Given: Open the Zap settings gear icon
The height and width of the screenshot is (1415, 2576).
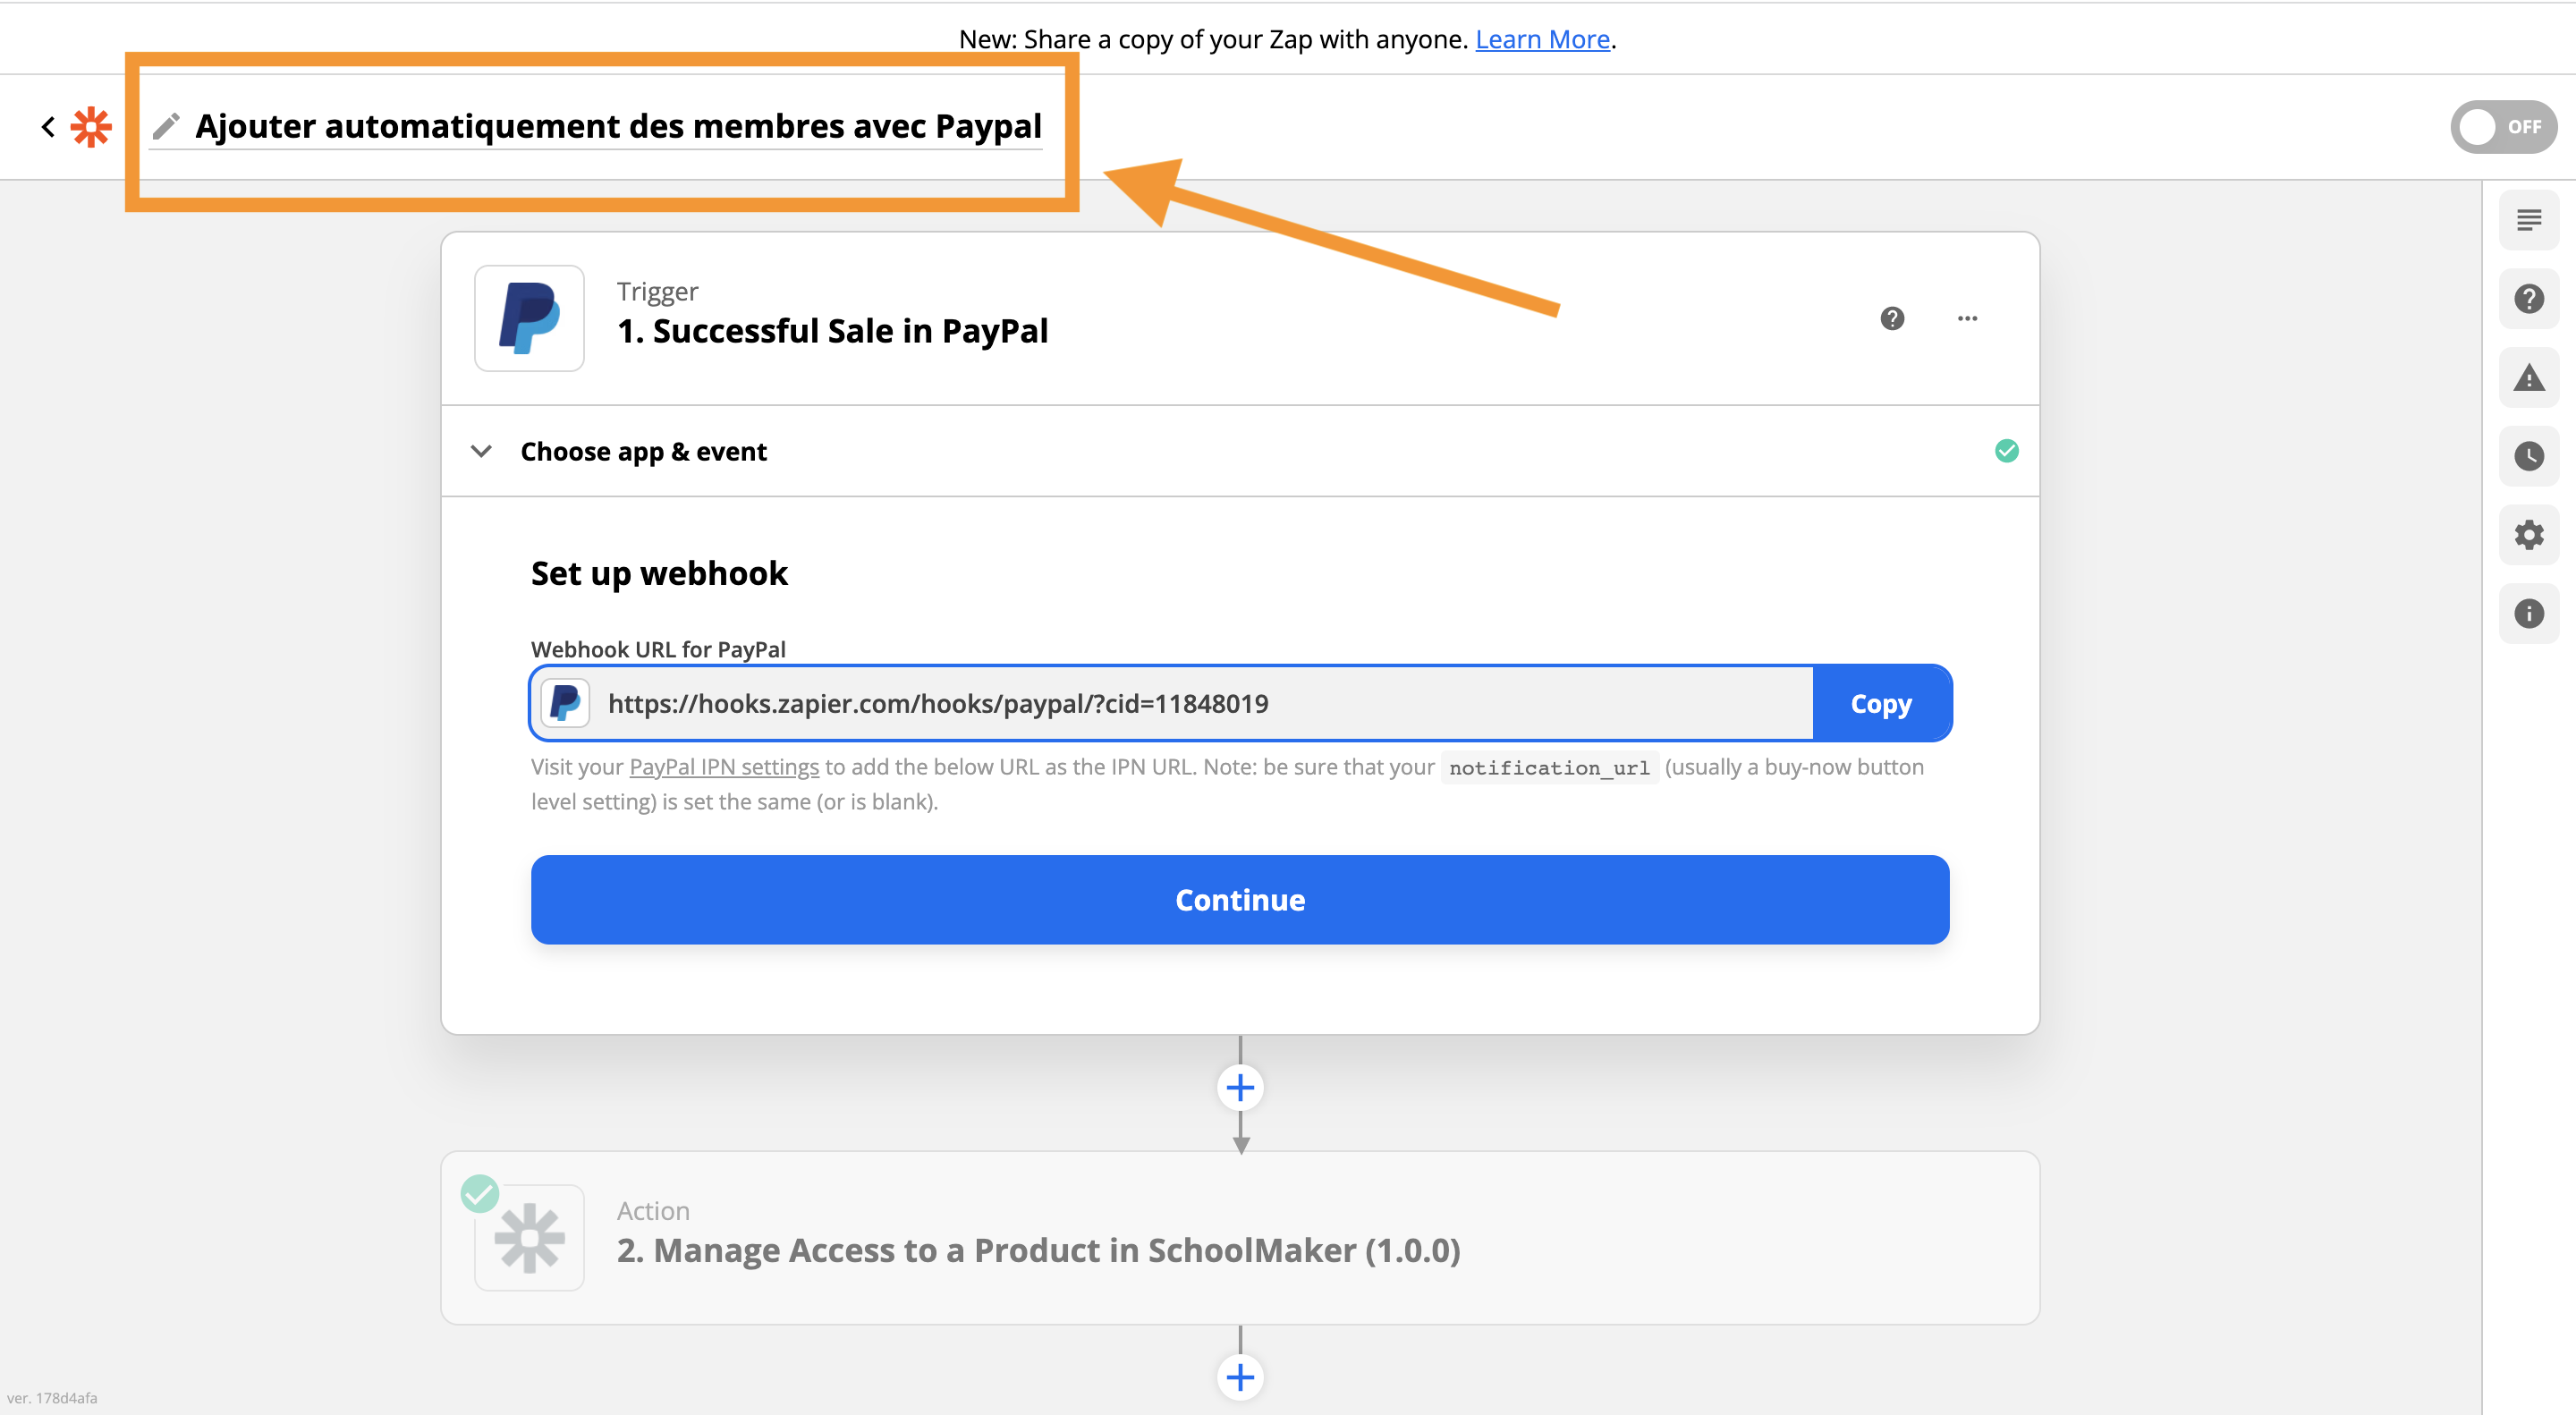Looking at the screenshot, I should tap(2528, 535).
